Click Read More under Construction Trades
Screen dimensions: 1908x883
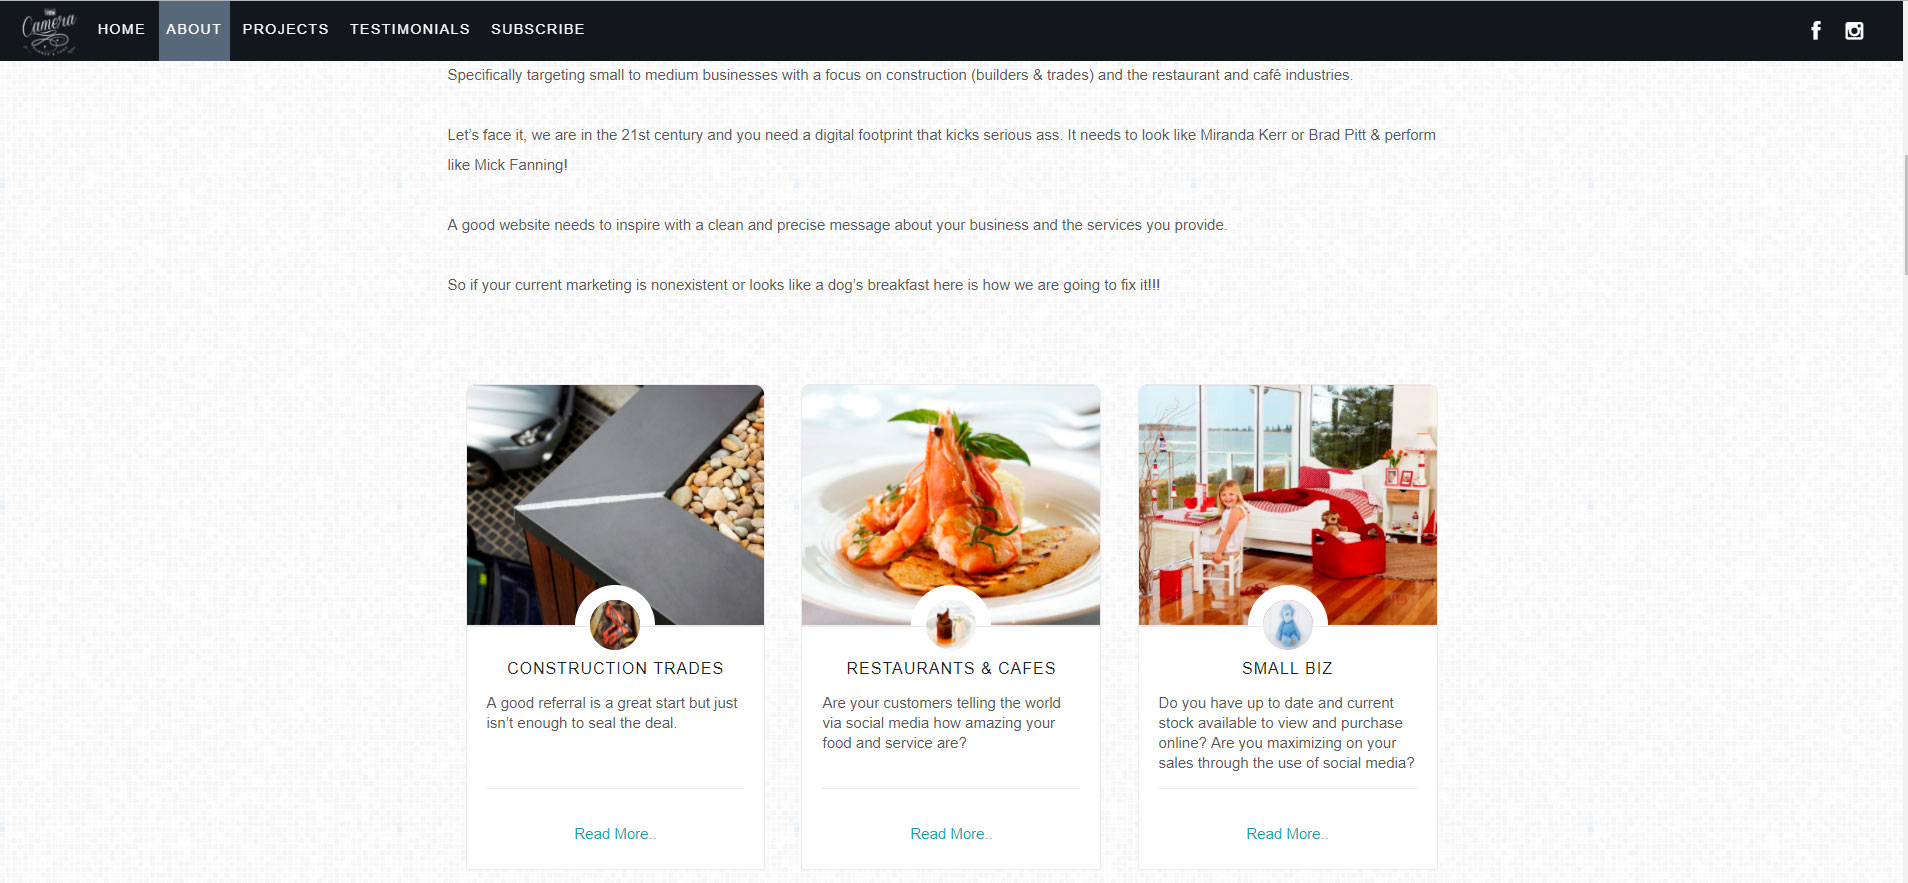pyautogui.click(x=615, y=834)
